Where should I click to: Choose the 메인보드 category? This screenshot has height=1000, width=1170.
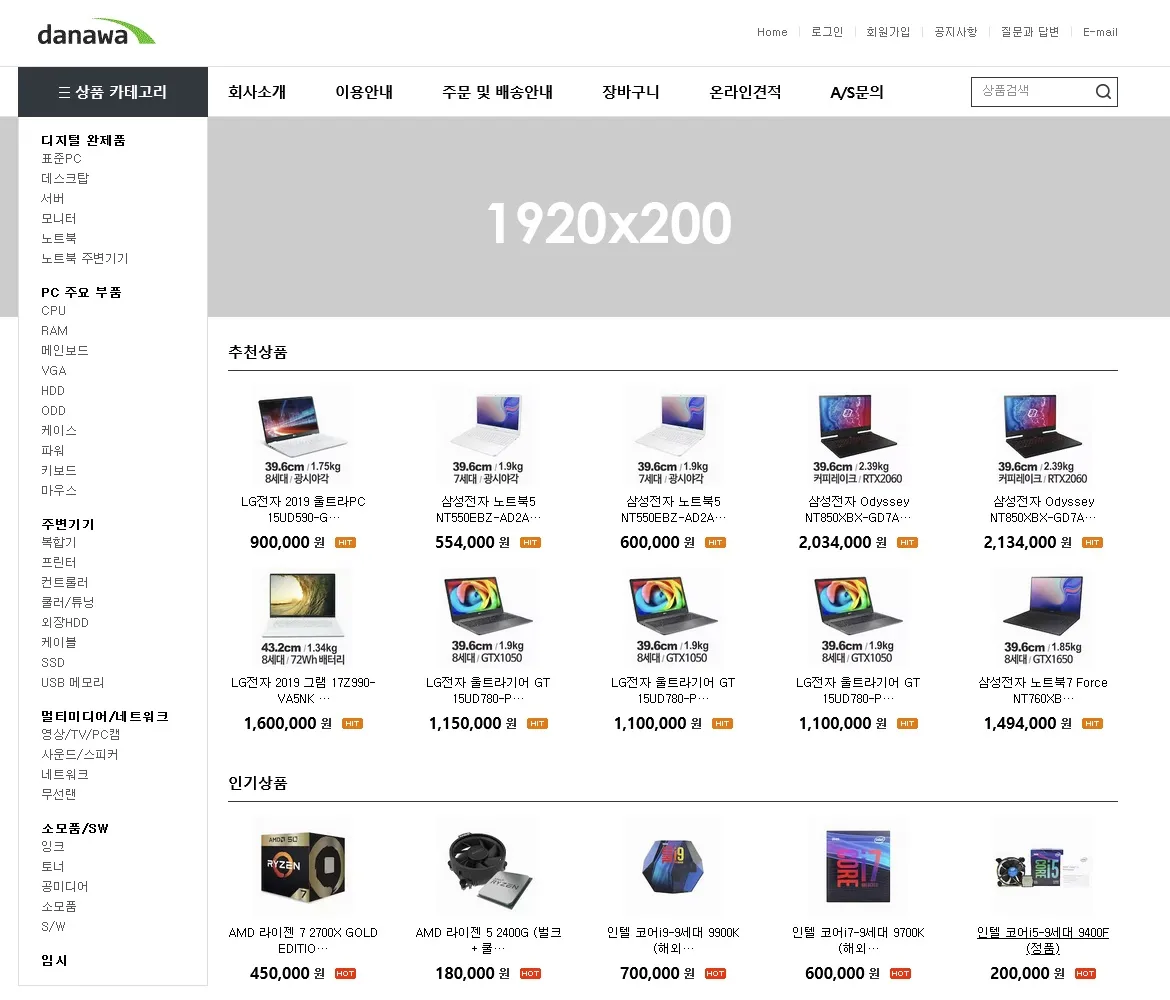[x=65, y=351]
